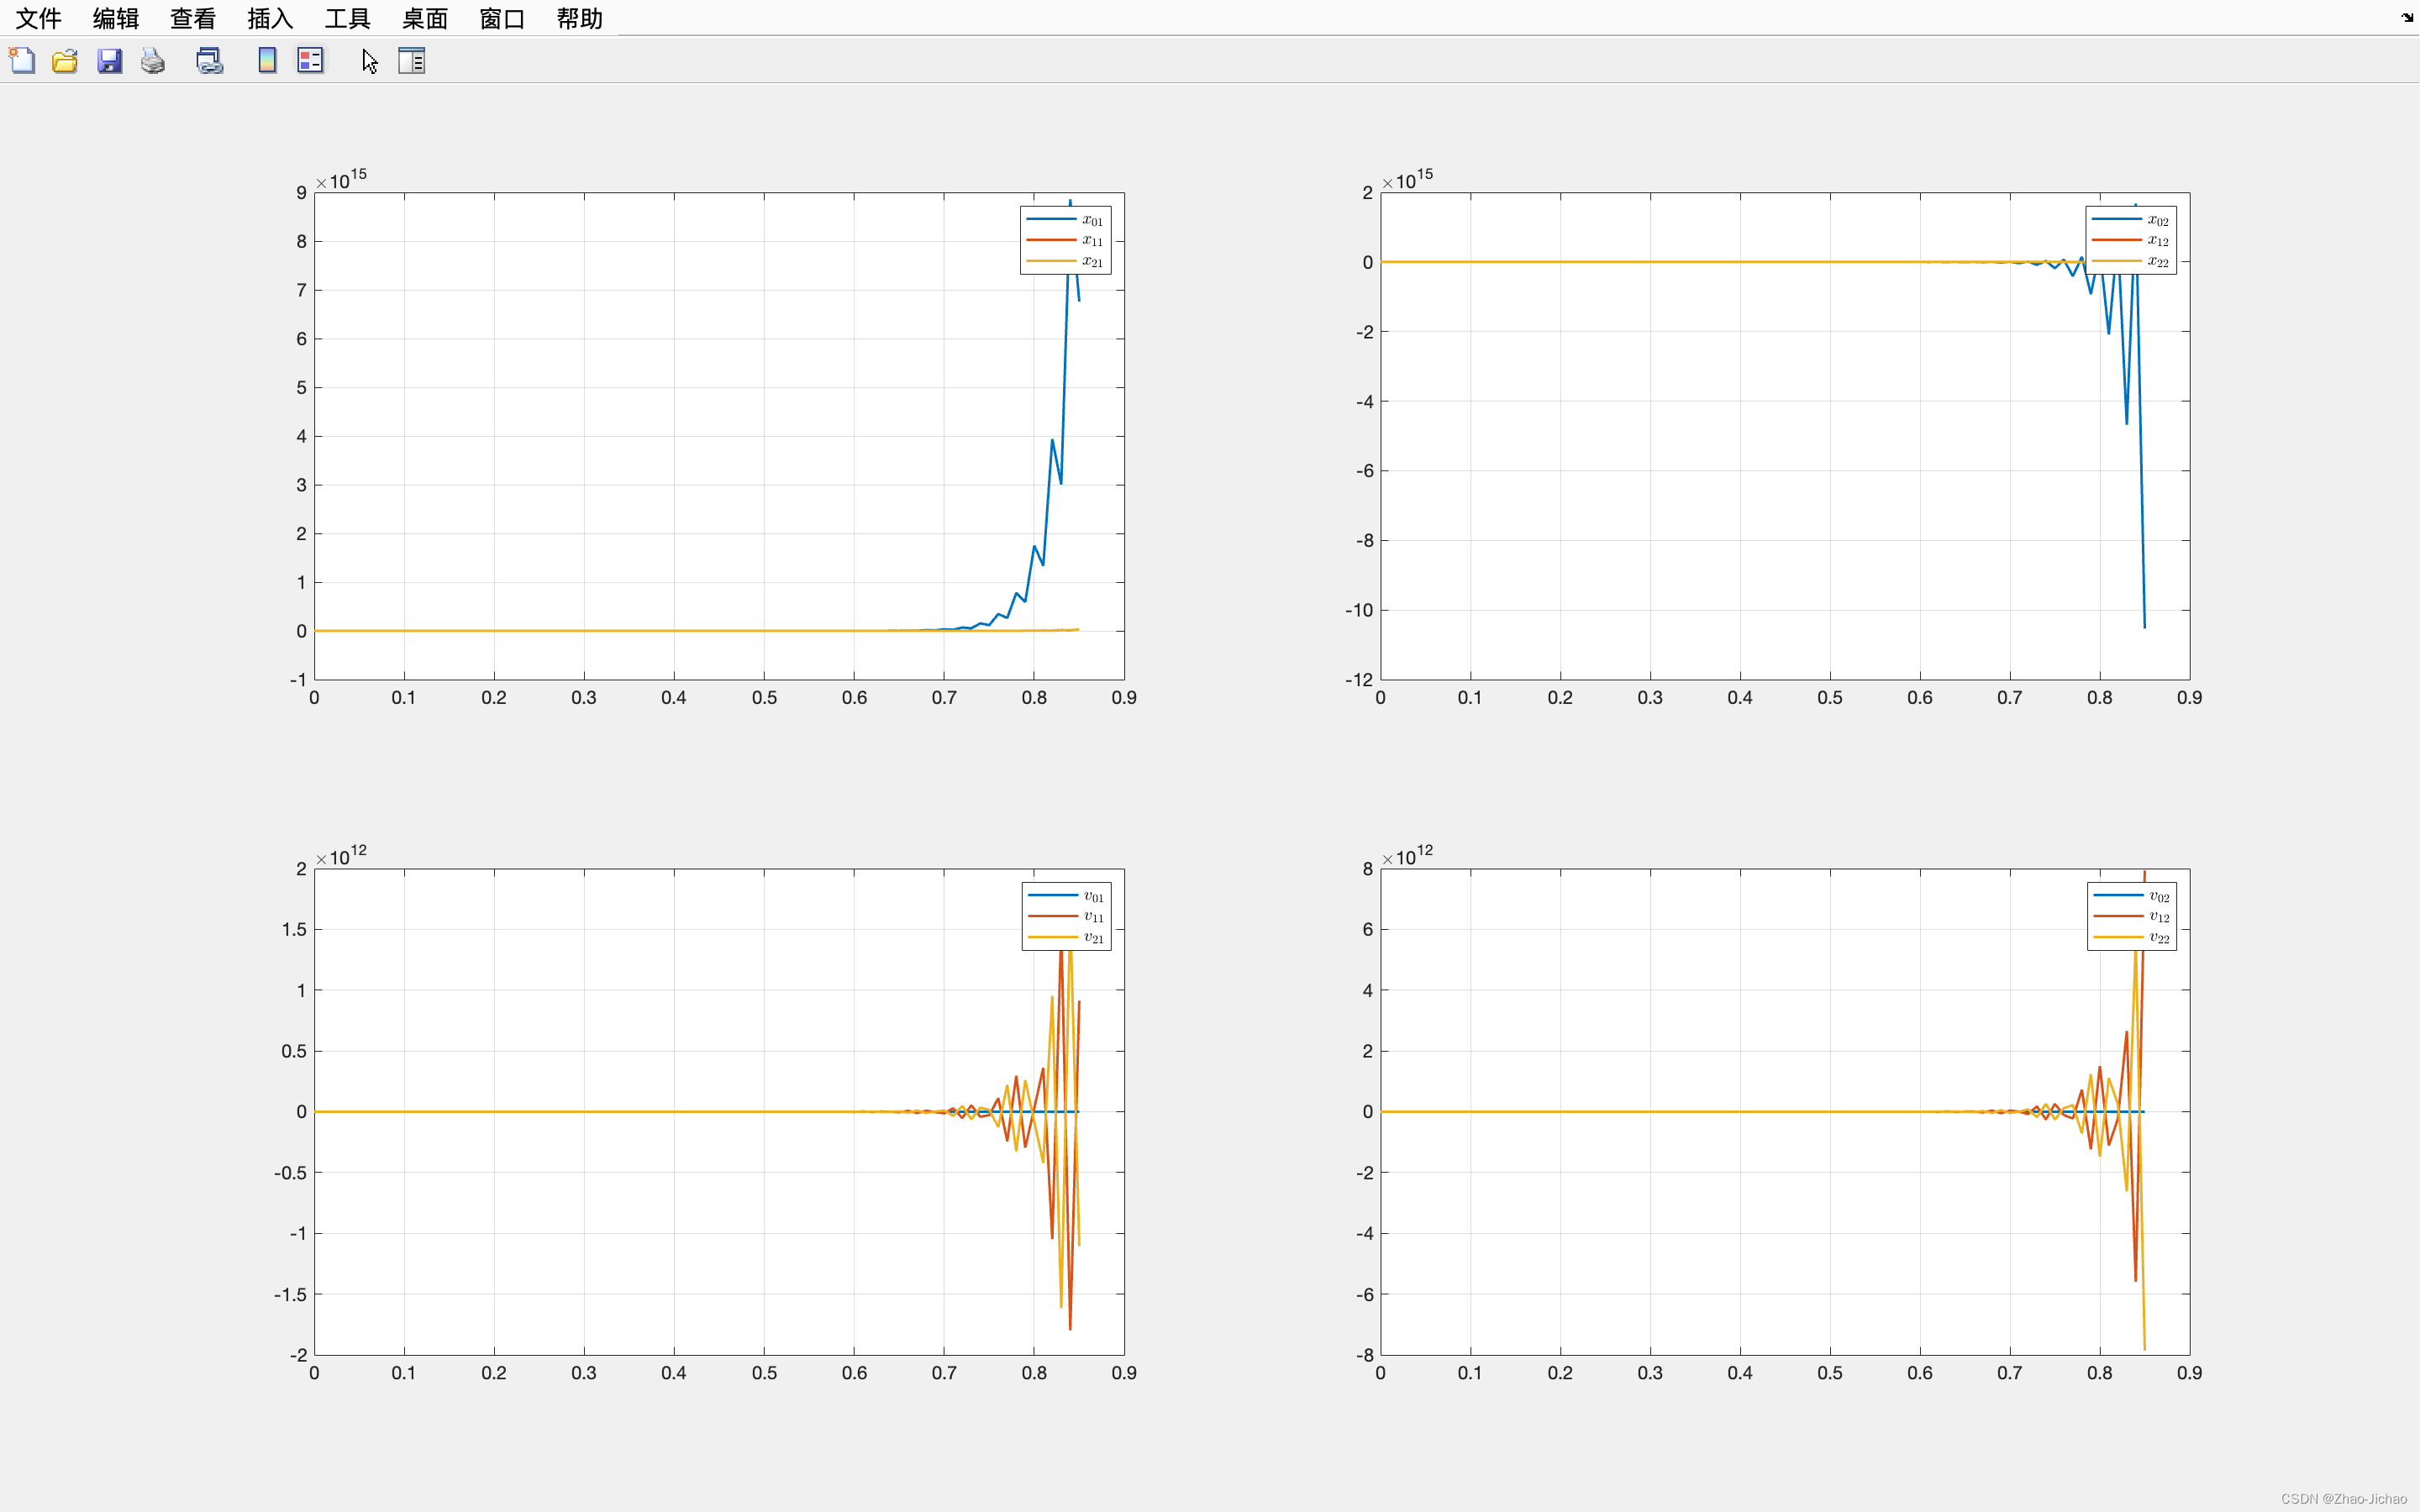This screenshot has width=2420, height=1512.
Task: Click the dock figure arrow at top right
Action: [x=2407, y=17]
